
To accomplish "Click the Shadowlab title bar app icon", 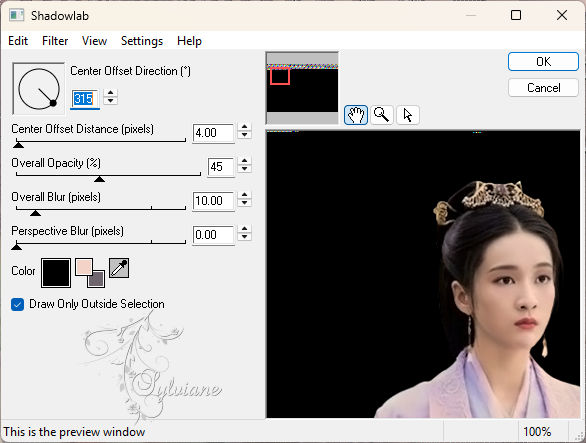I will click(x=16, y=15).
